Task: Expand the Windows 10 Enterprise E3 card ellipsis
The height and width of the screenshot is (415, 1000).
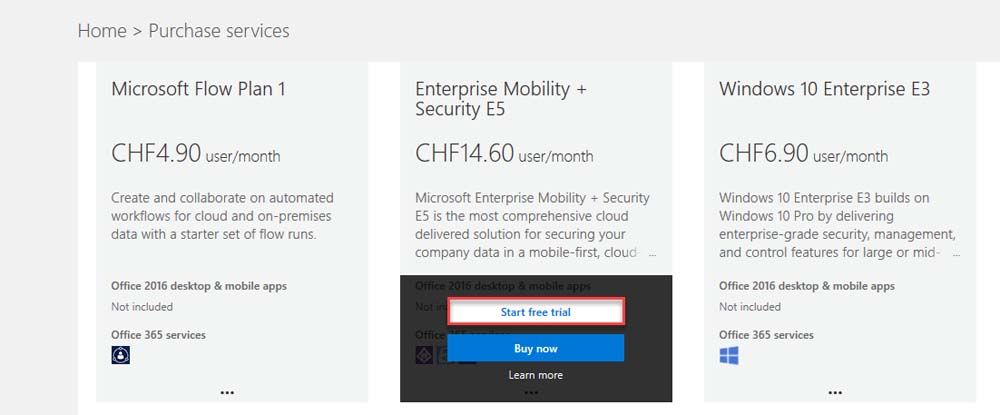Action: point(835,393)
